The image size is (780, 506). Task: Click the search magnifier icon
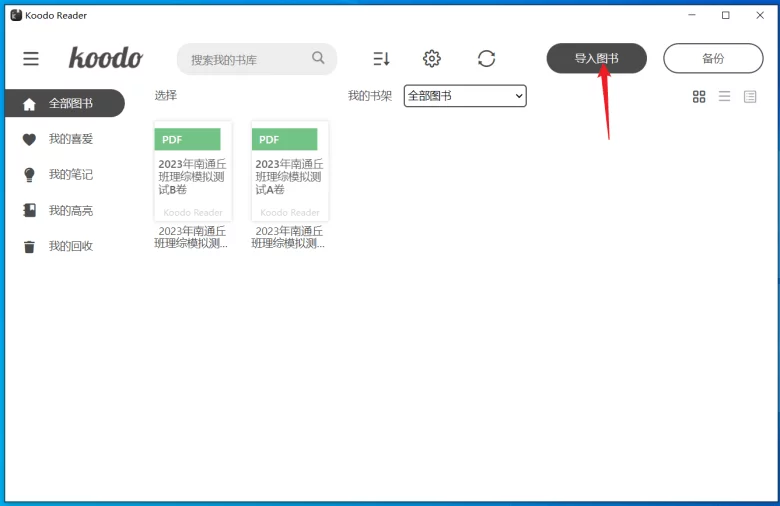[318, 58]
